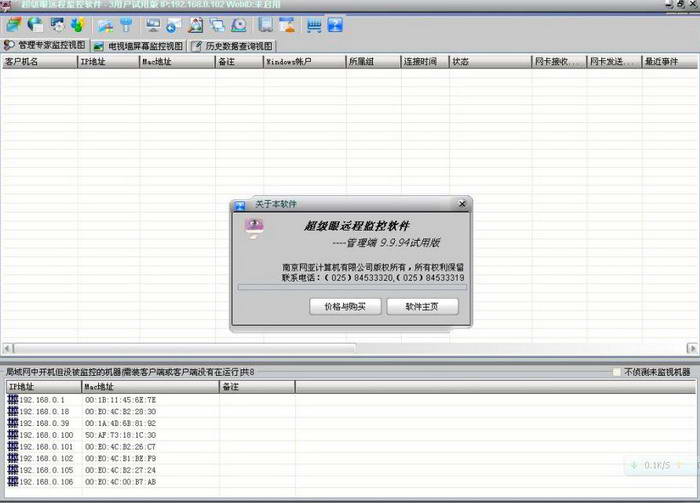Click the overlapping windows toolbar icon
This screenshot has height=503, width=700.
[x=217, y=25]
